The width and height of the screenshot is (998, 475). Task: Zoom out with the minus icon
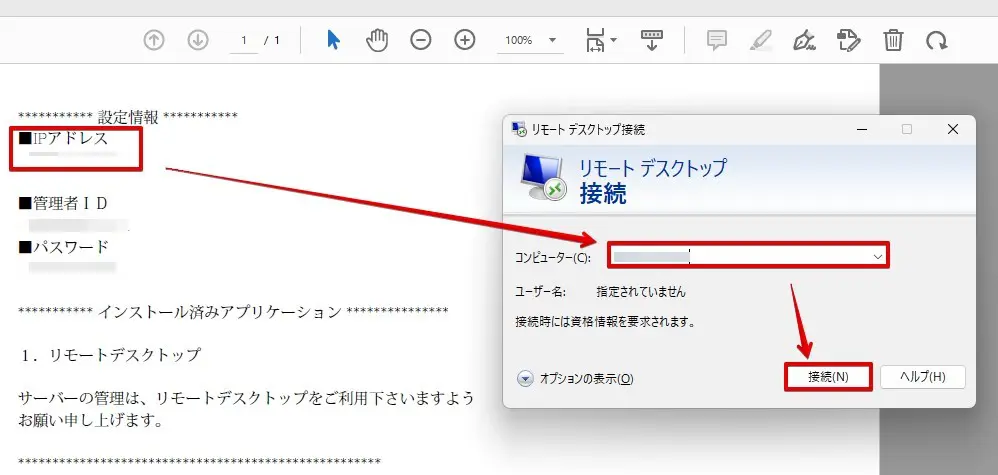[421, 40]
